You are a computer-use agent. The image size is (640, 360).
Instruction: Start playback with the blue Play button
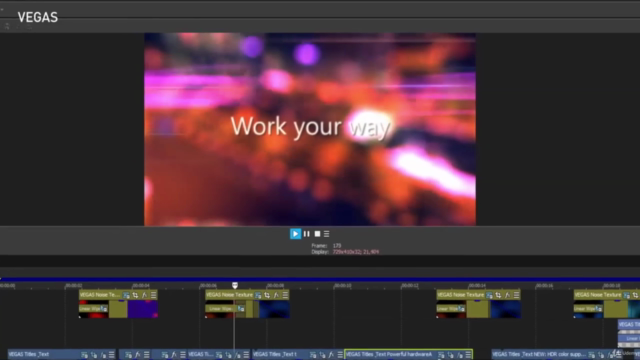point(295,234)
